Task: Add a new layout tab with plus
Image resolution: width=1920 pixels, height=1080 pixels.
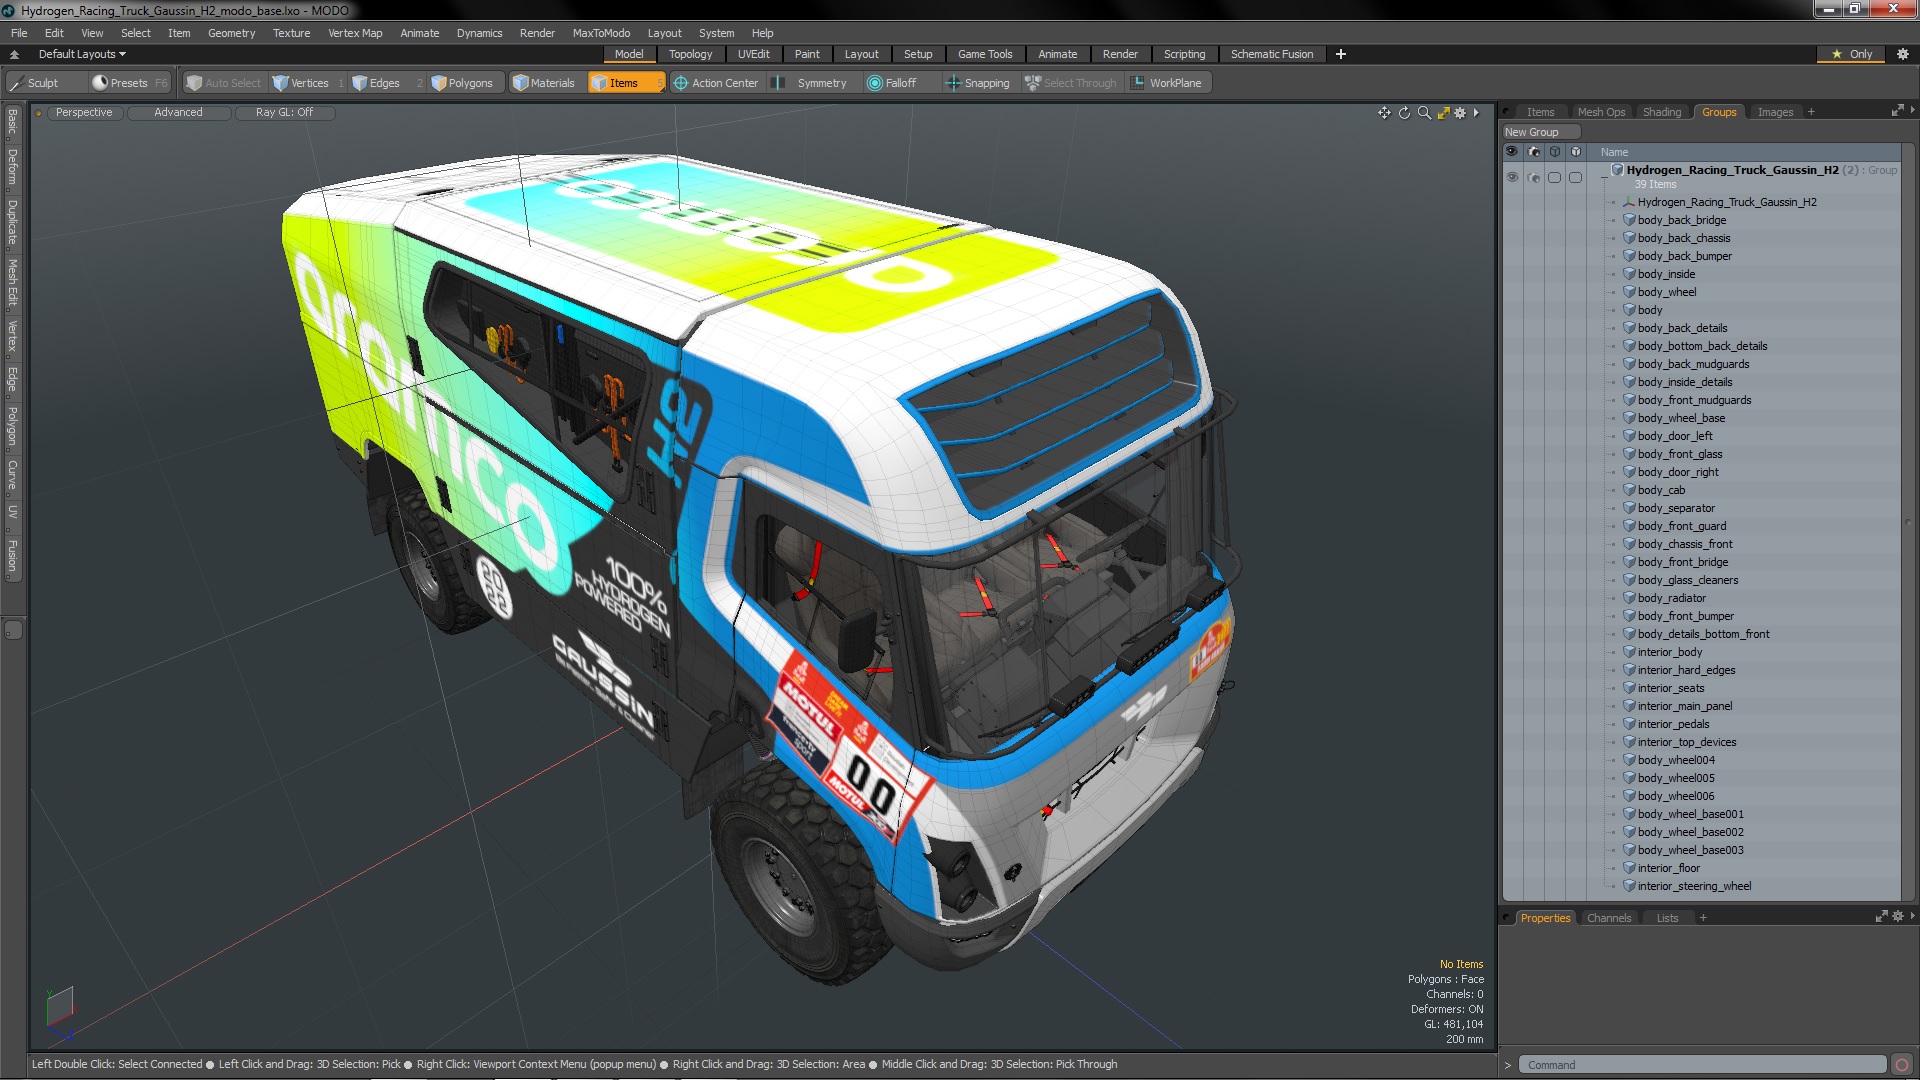Action: 1341,54
